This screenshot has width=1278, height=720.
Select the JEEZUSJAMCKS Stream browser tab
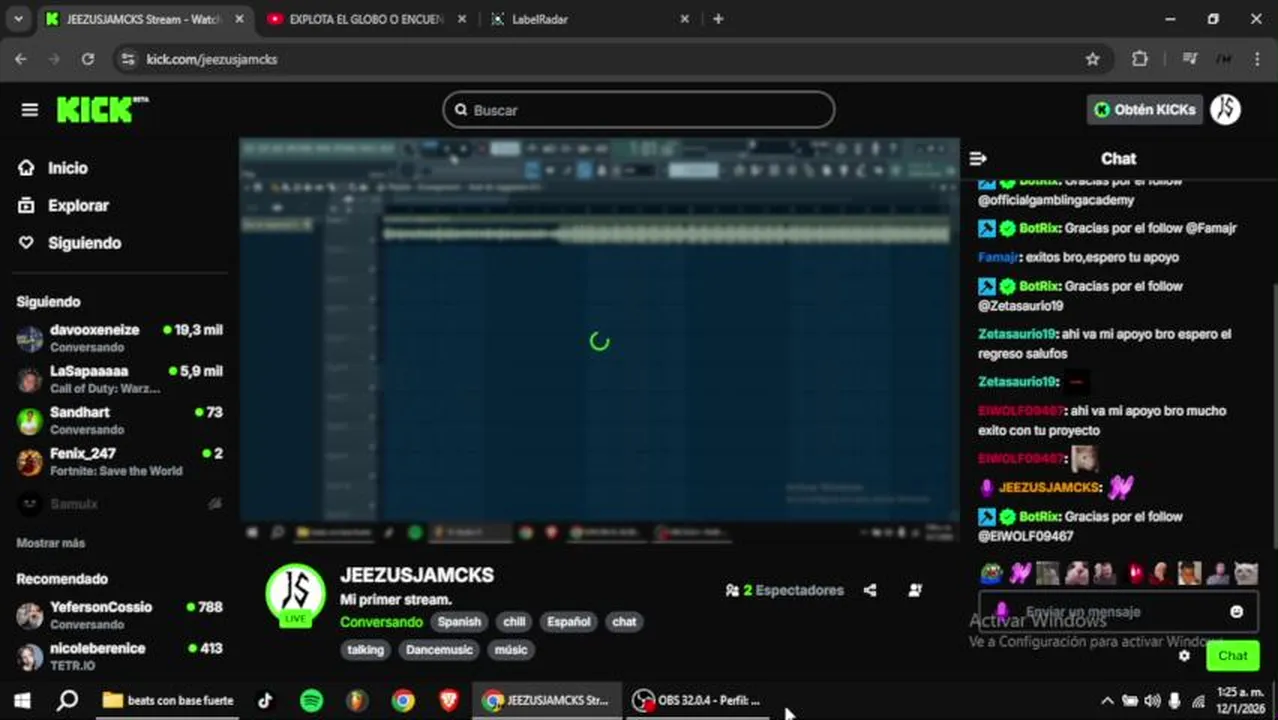click(144, 19)
